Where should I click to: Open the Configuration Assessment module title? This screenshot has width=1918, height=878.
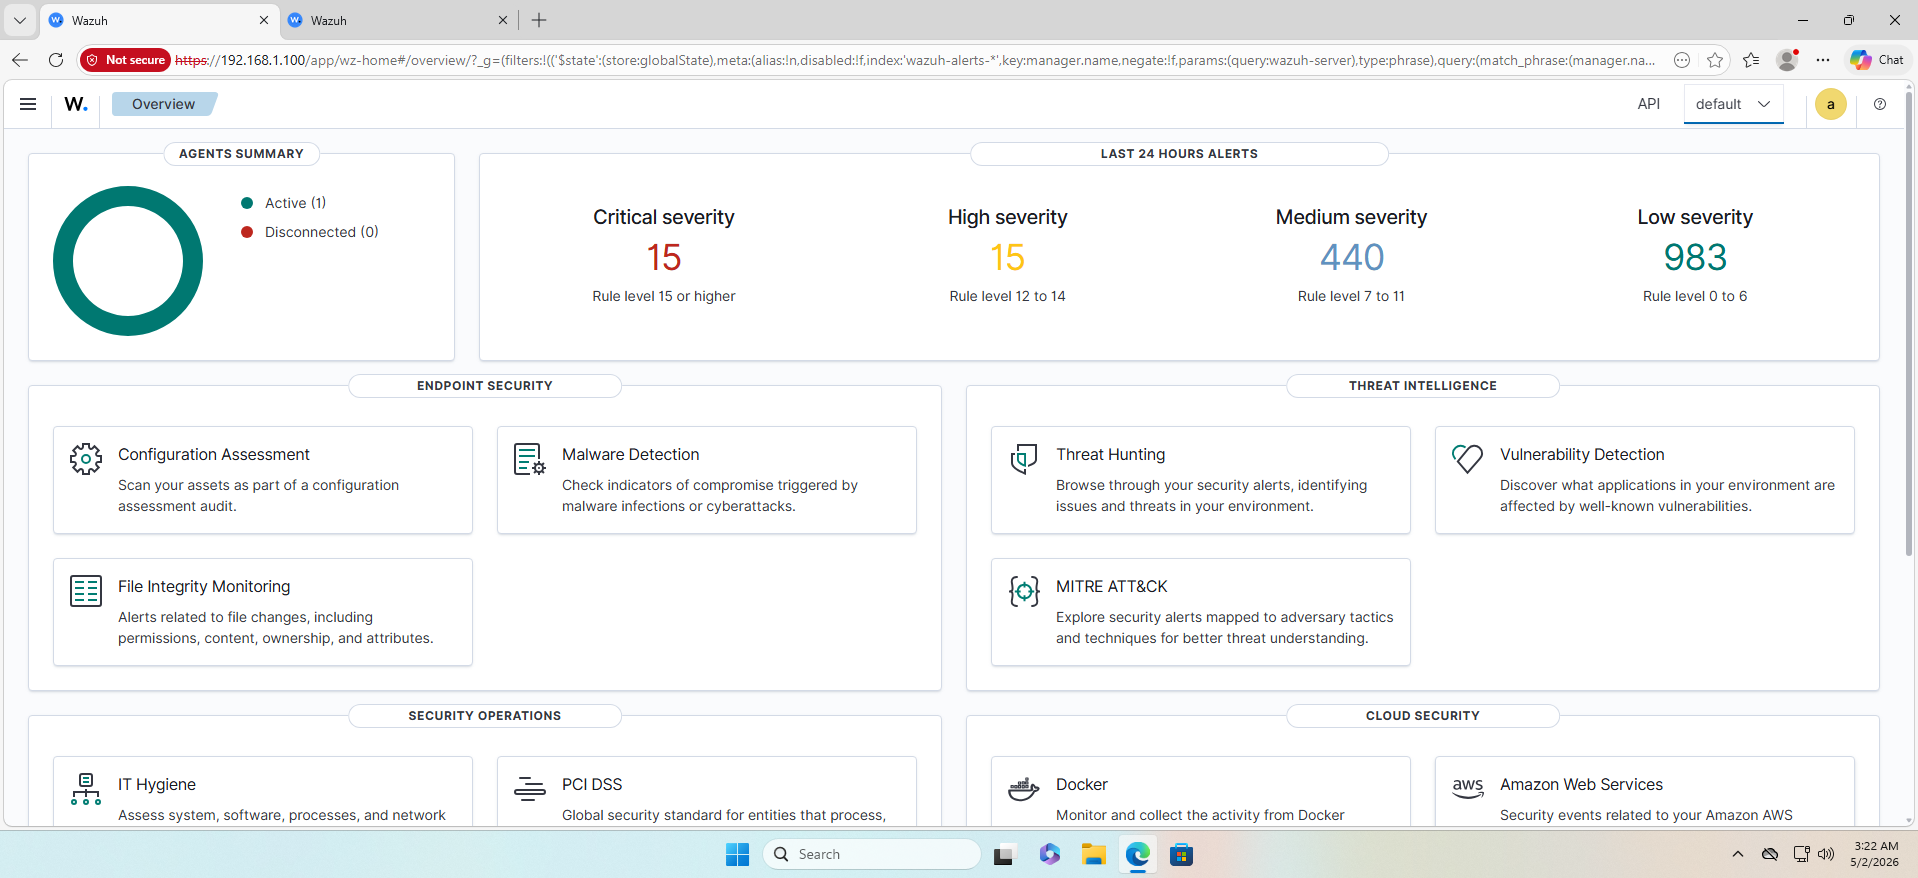tap(214, 455)
